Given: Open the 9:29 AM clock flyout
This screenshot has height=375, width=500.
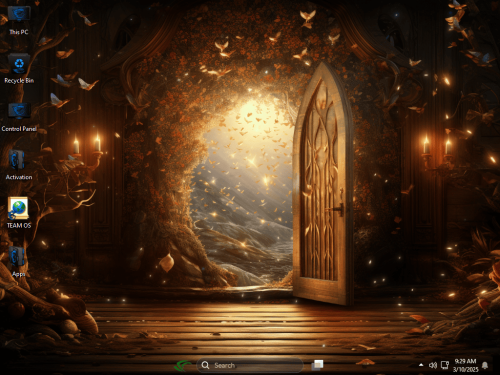Looking at the screenshot, I should [x=465, y=361].
